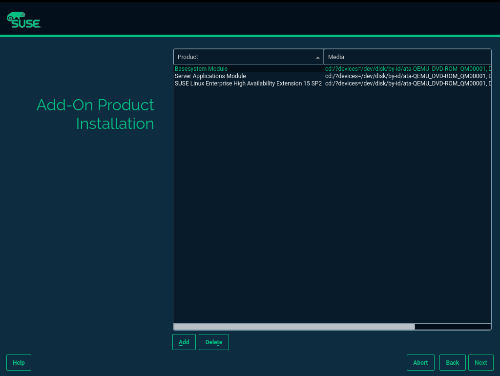This screenshot has height=376, width=500.
Task: Select the Server Applications Module row
Action: coord(332,76)
